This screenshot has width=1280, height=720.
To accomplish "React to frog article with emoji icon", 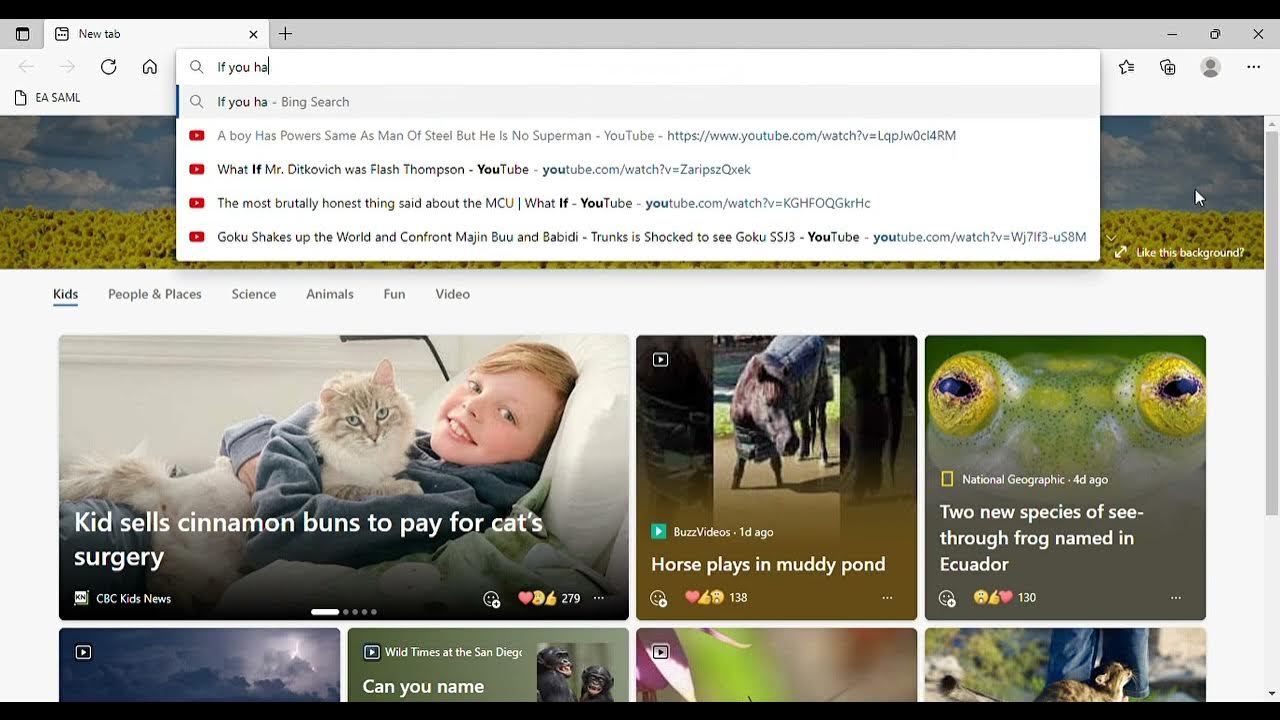I will 947,598.
